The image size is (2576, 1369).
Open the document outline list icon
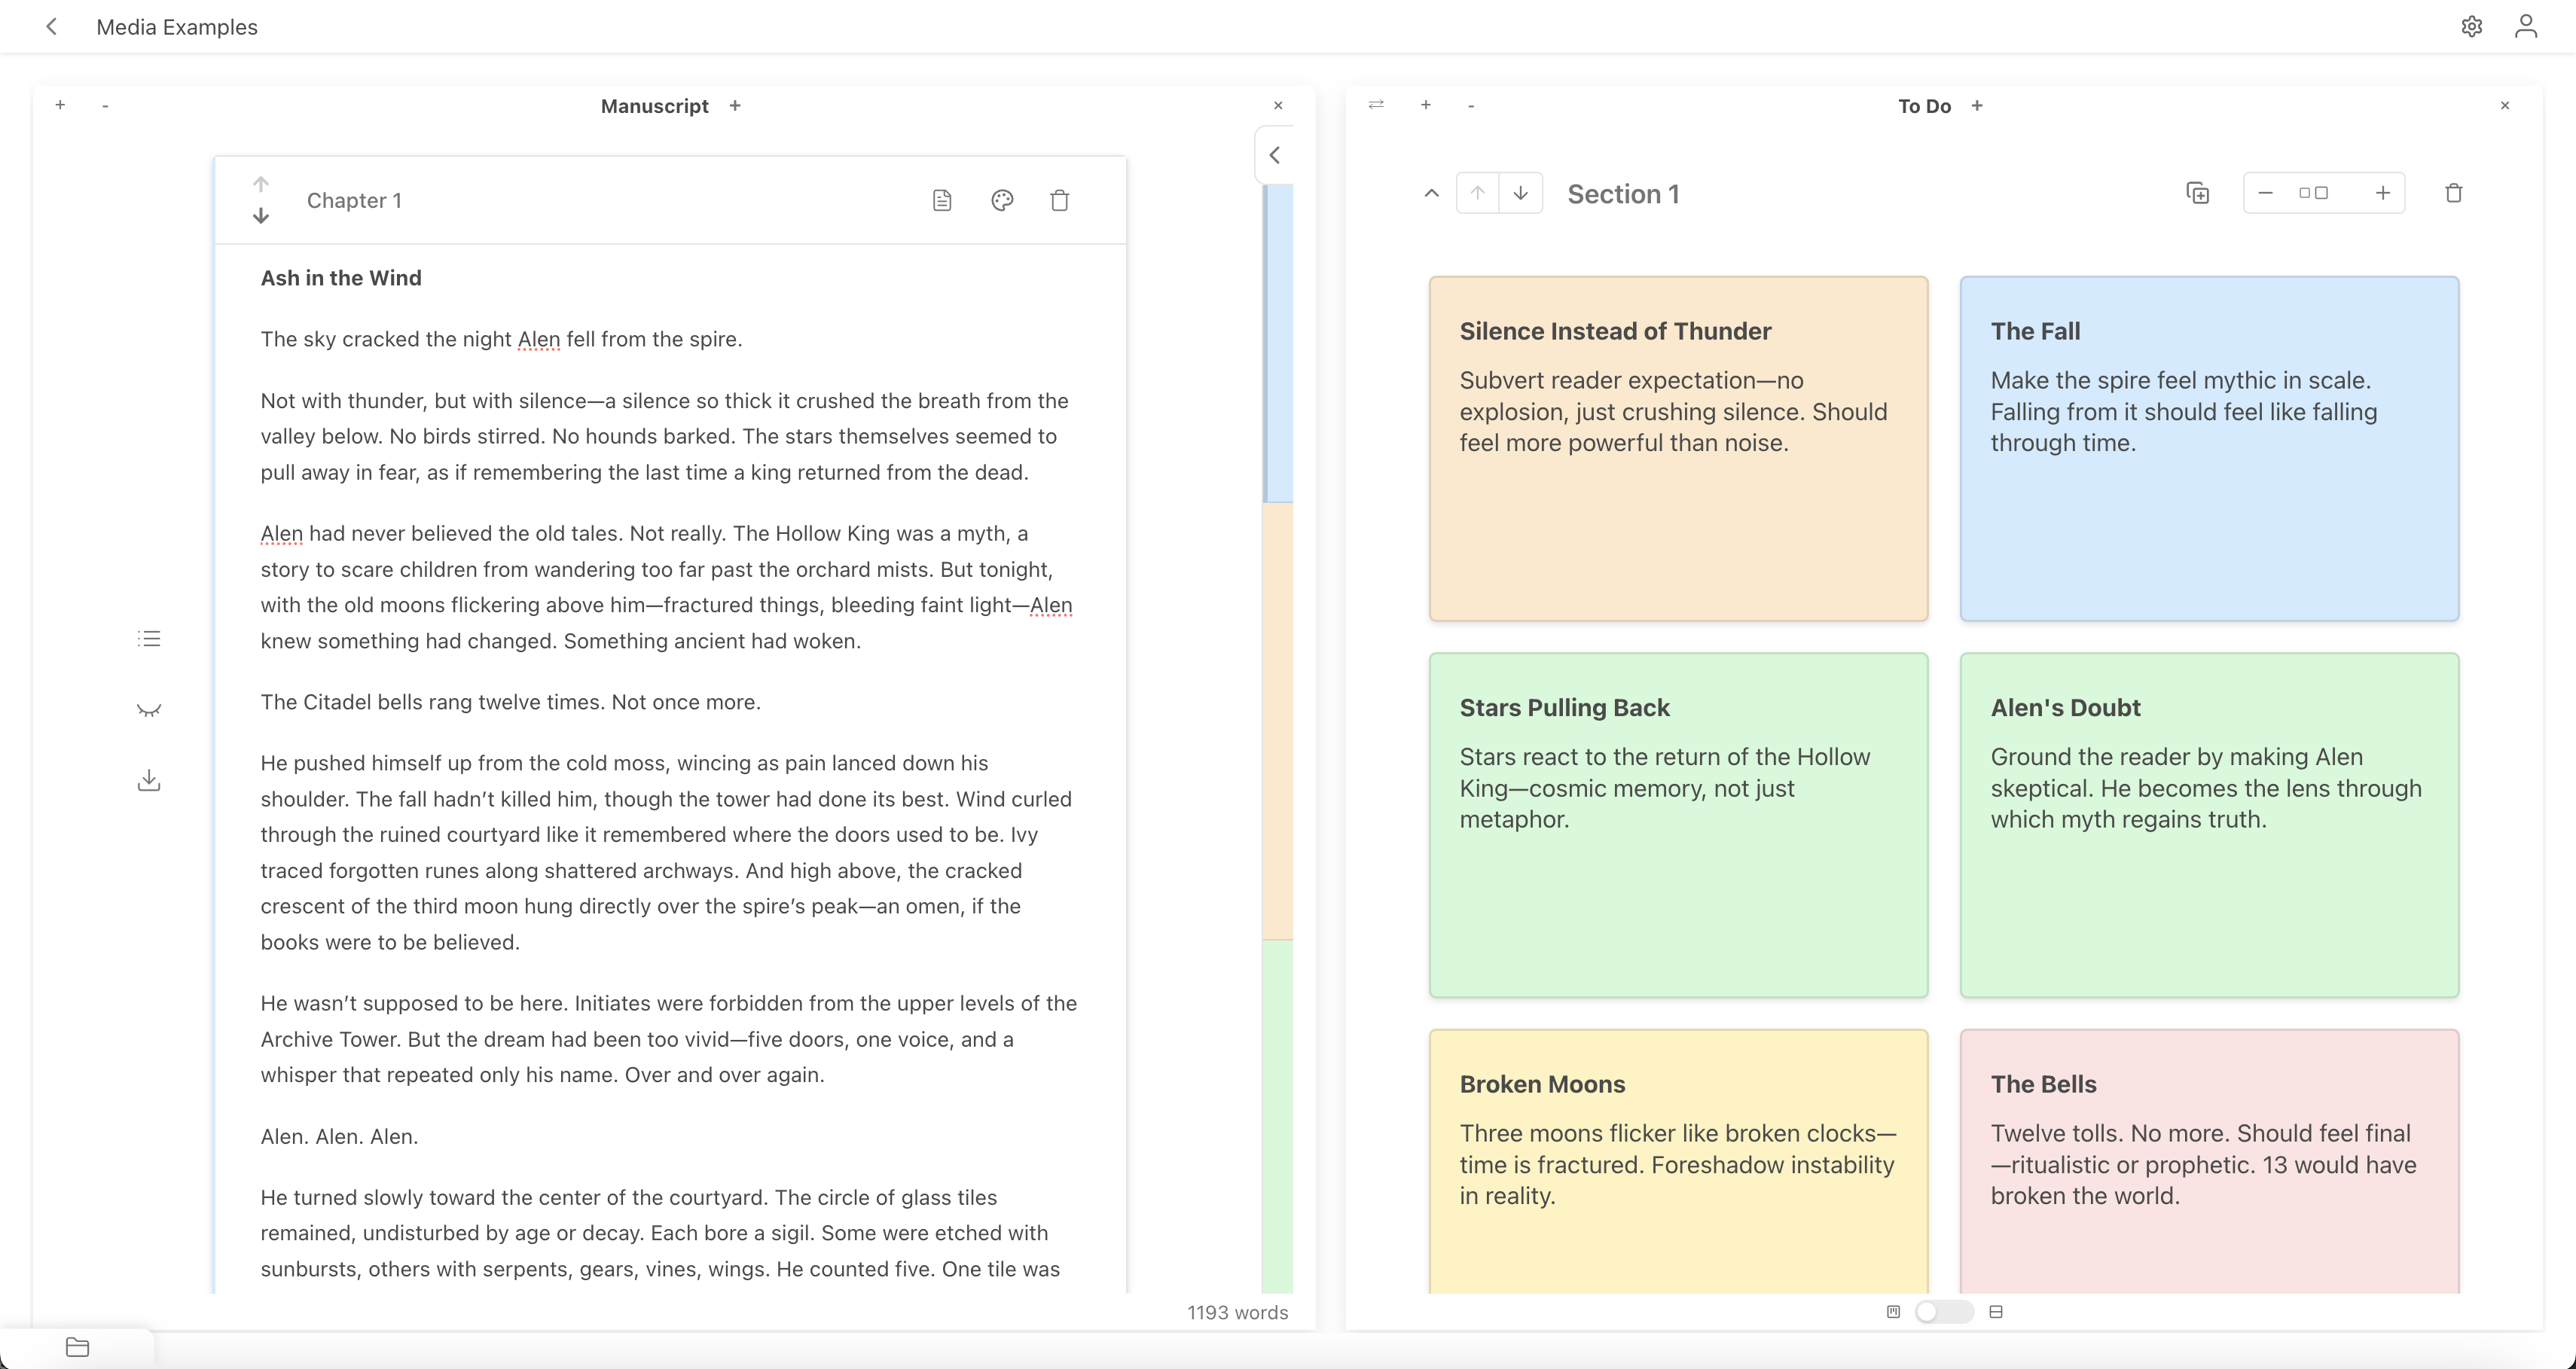click(149, 638)
